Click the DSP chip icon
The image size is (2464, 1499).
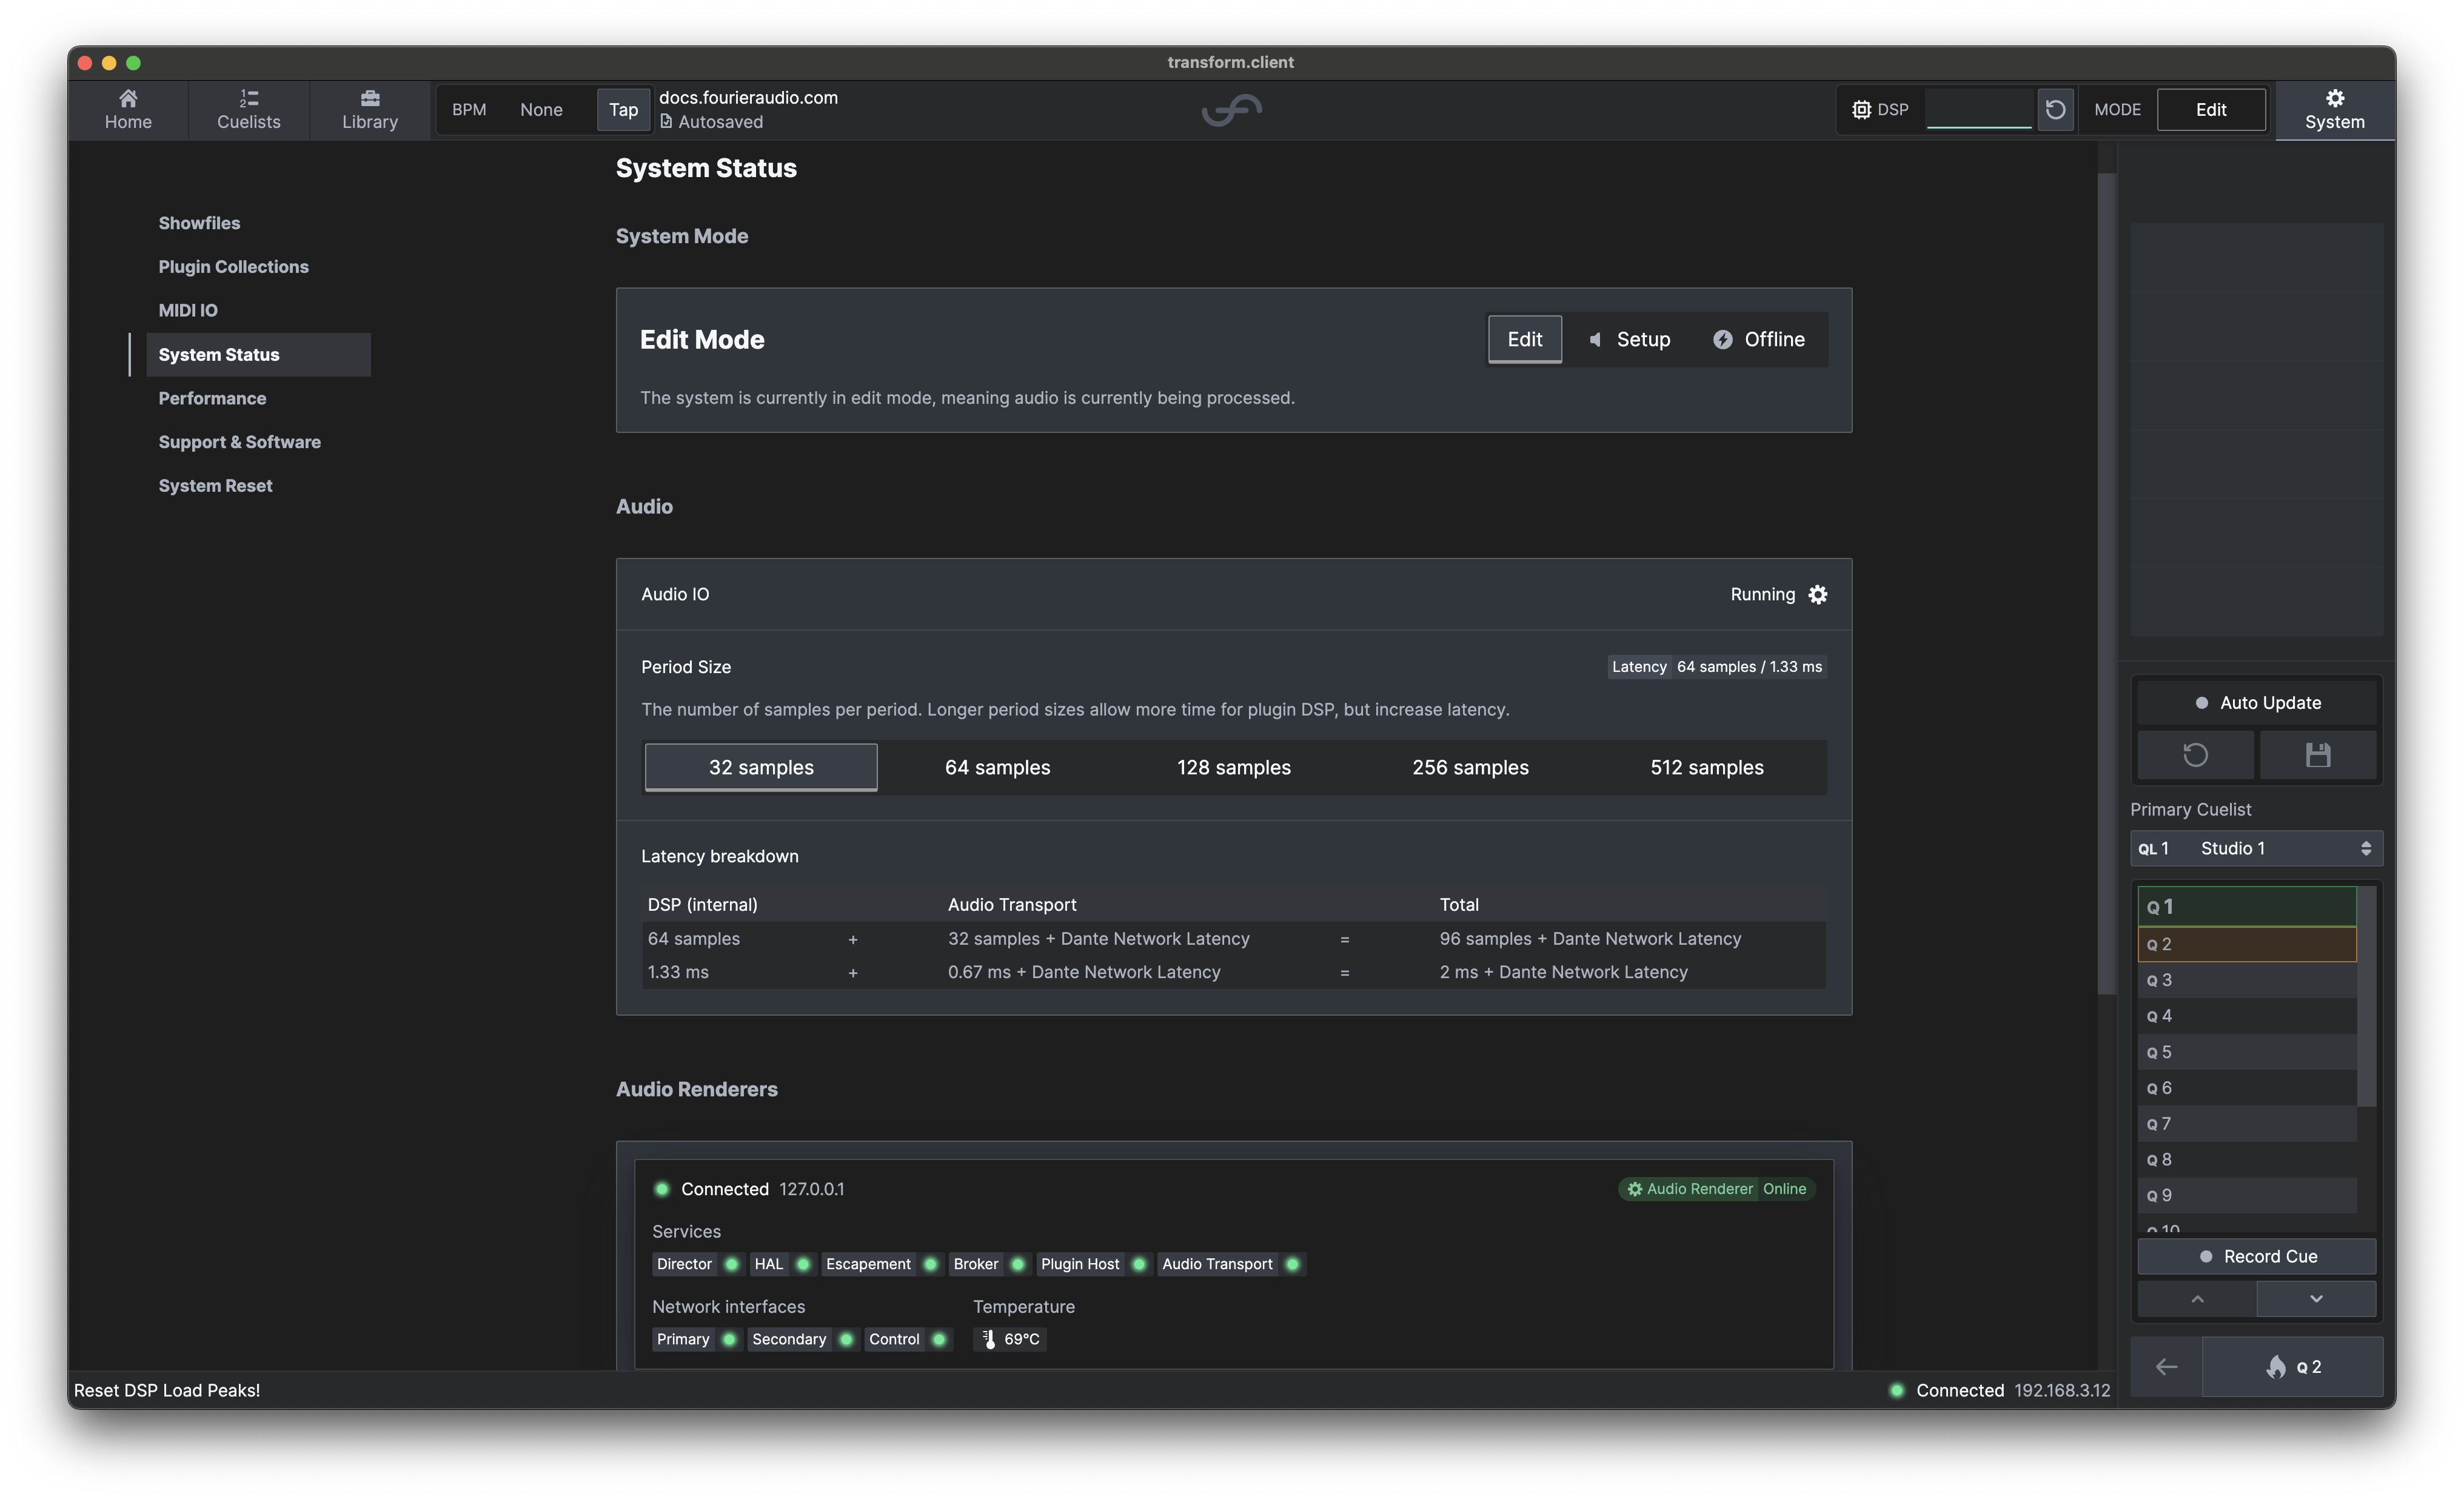click(x=1861, y=110)
